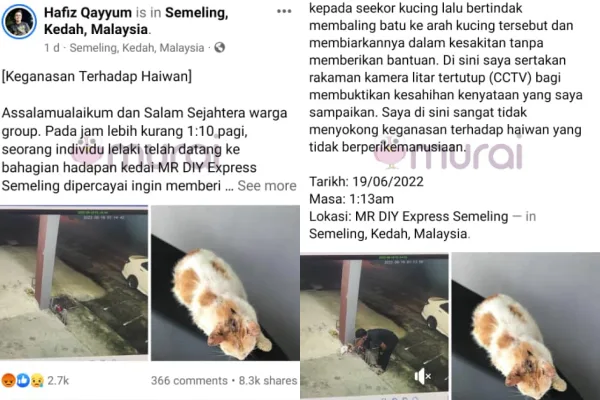View the 366 comments

tap(189, 380)
